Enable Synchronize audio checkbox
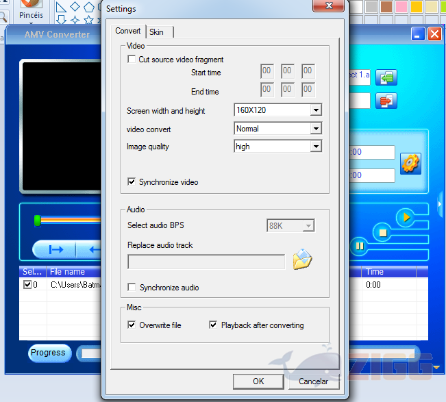 pos(131,287)
